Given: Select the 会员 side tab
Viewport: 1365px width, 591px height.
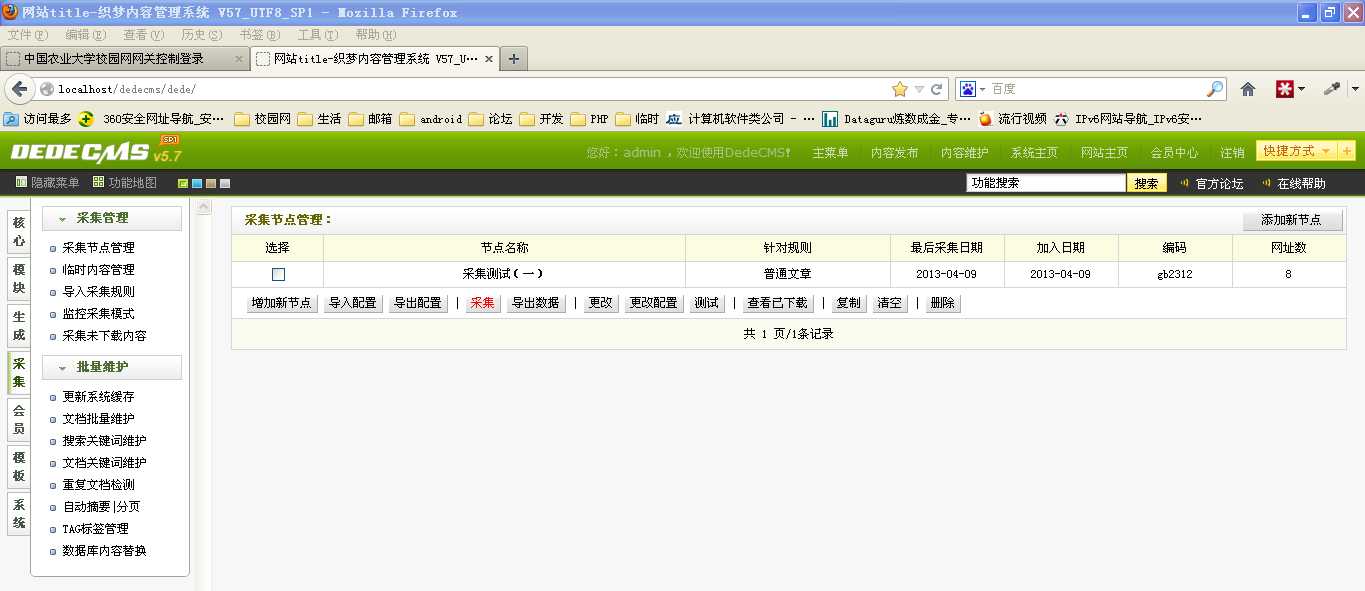Looking at the screenshot, I should pos(19,419).
